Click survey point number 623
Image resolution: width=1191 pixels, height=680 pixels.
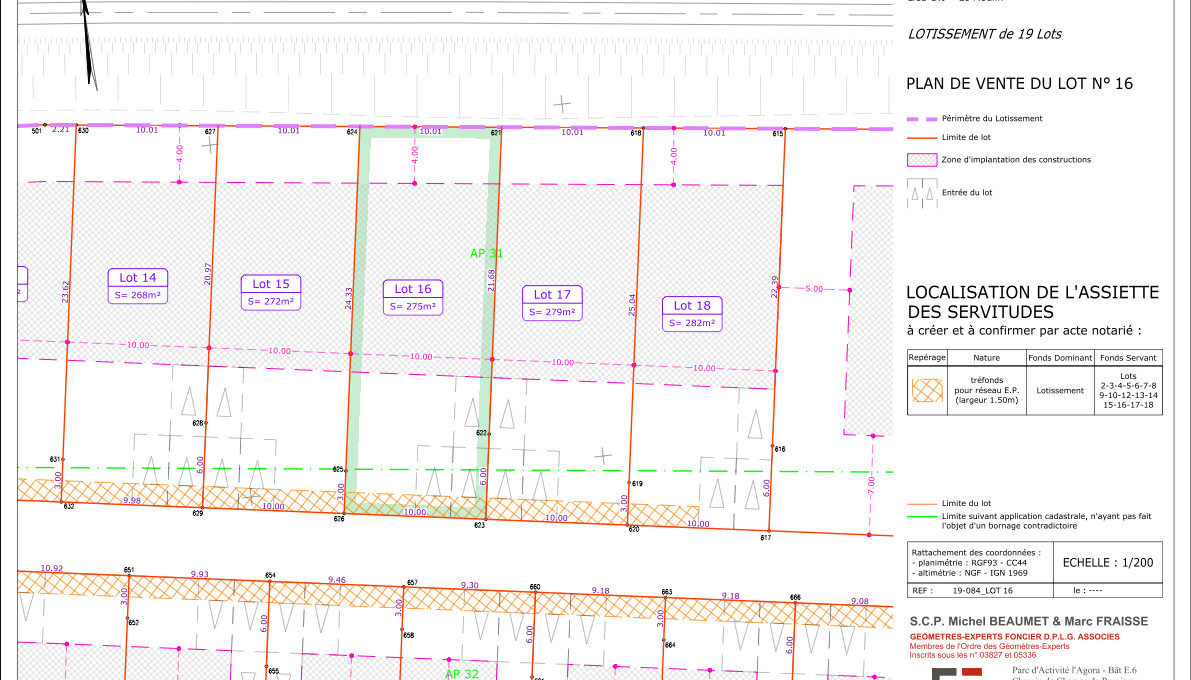point(479,525)
